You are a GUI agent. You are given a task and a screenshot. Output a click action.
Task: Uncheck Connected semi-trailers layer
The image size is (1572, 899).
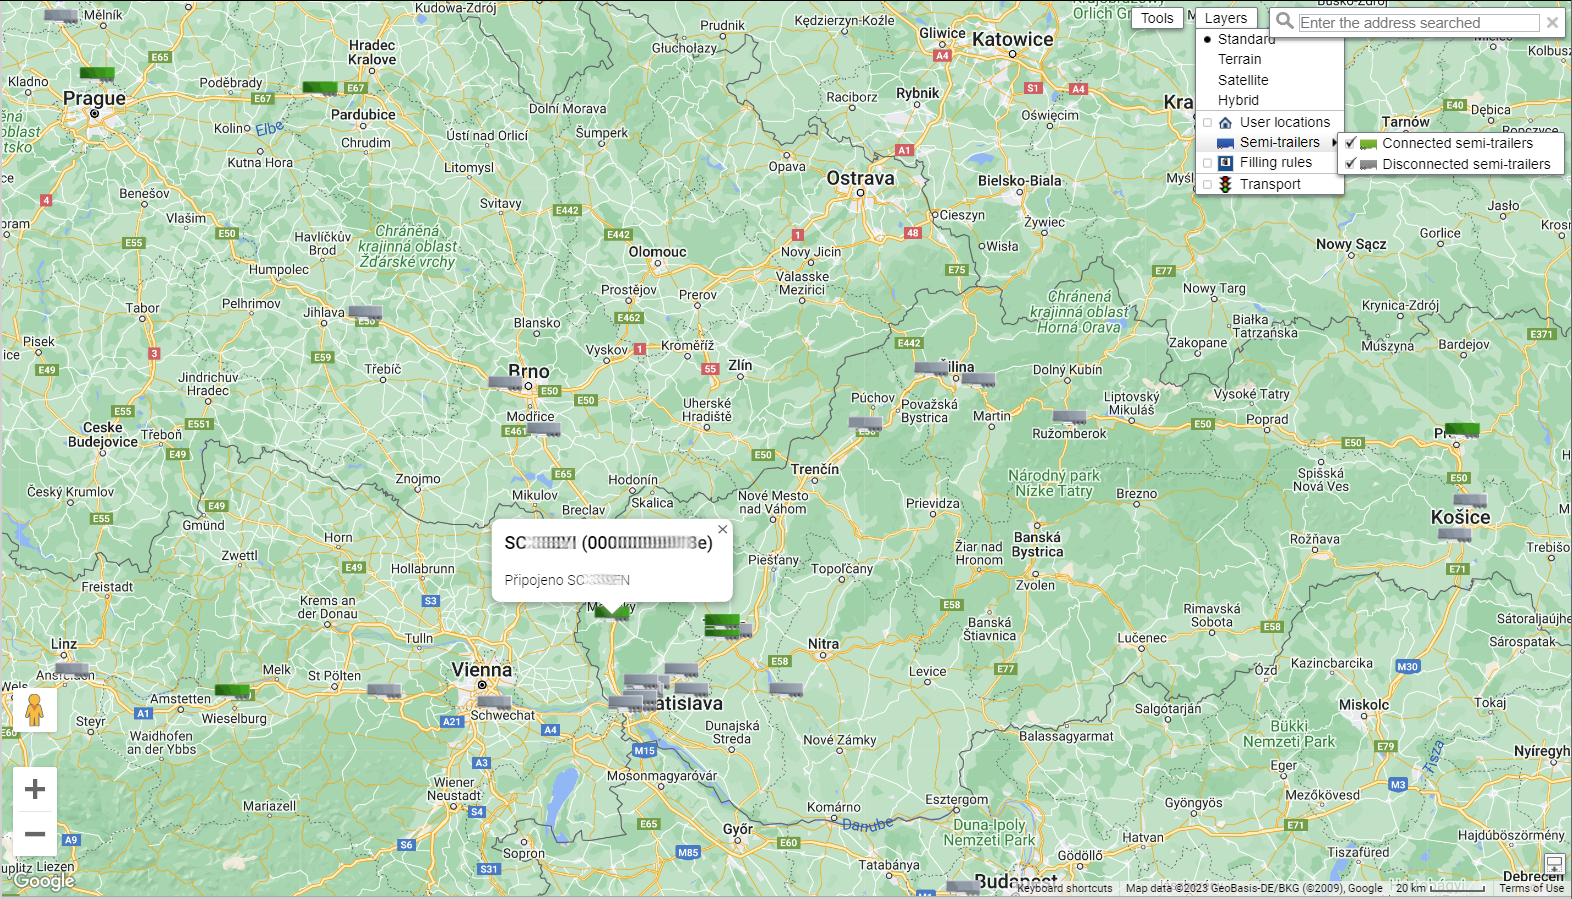pos(1350,143)
